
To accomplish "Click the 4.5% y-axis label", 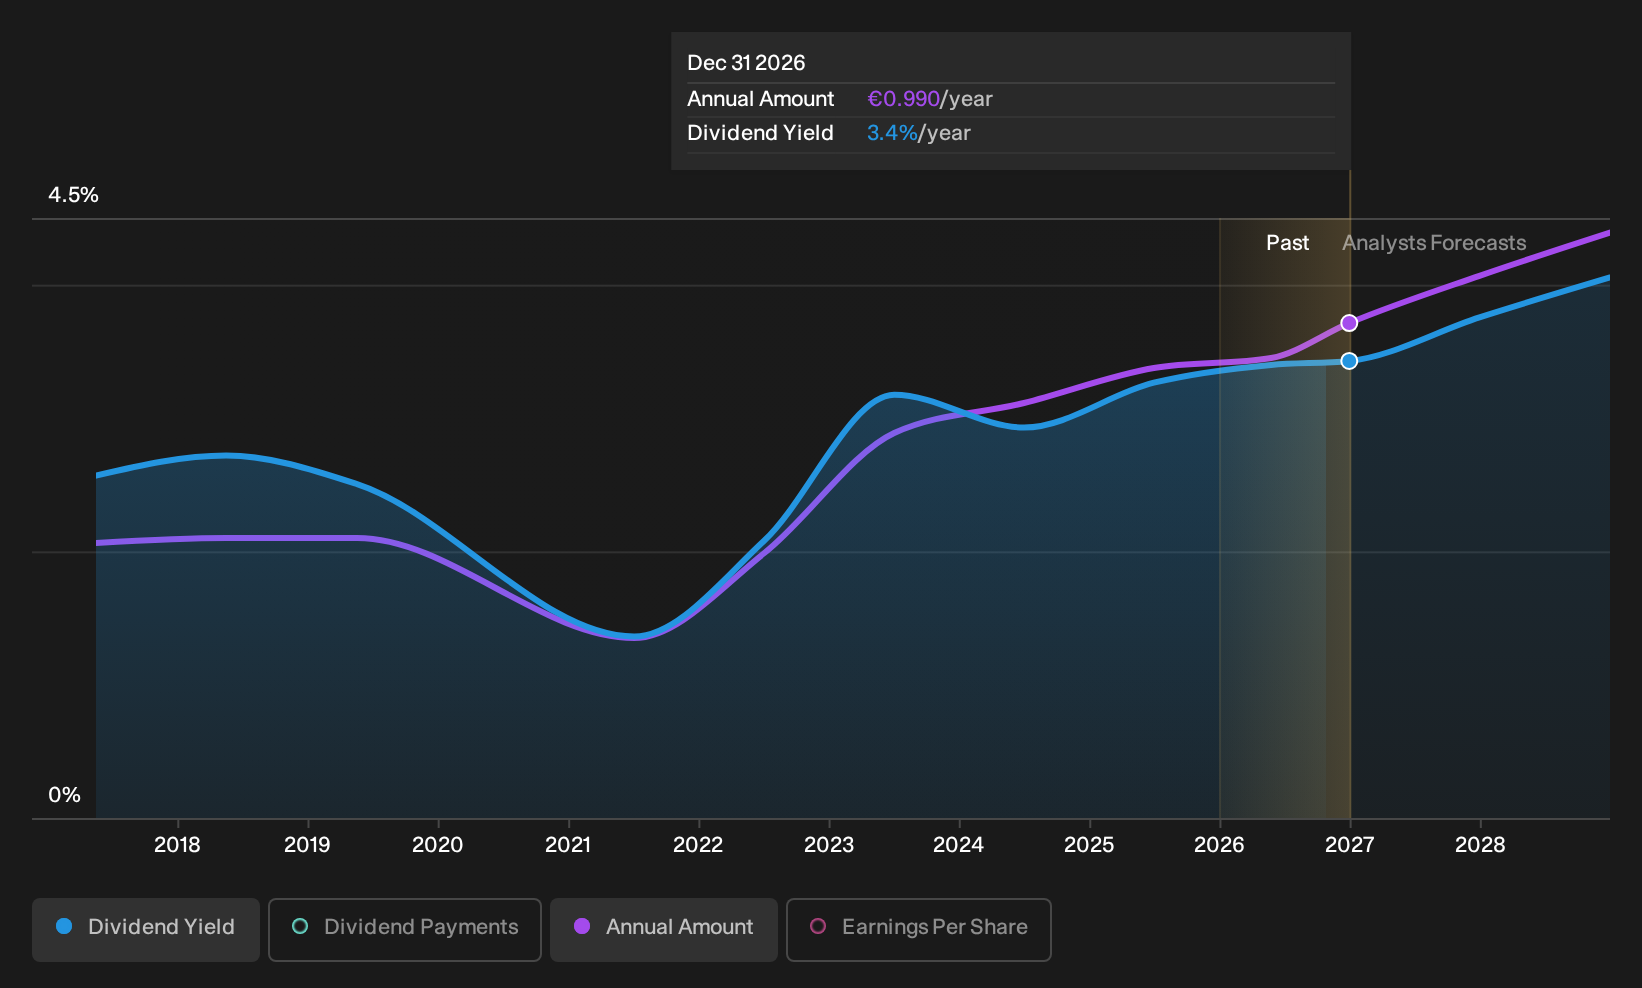I will click(74, 195).
